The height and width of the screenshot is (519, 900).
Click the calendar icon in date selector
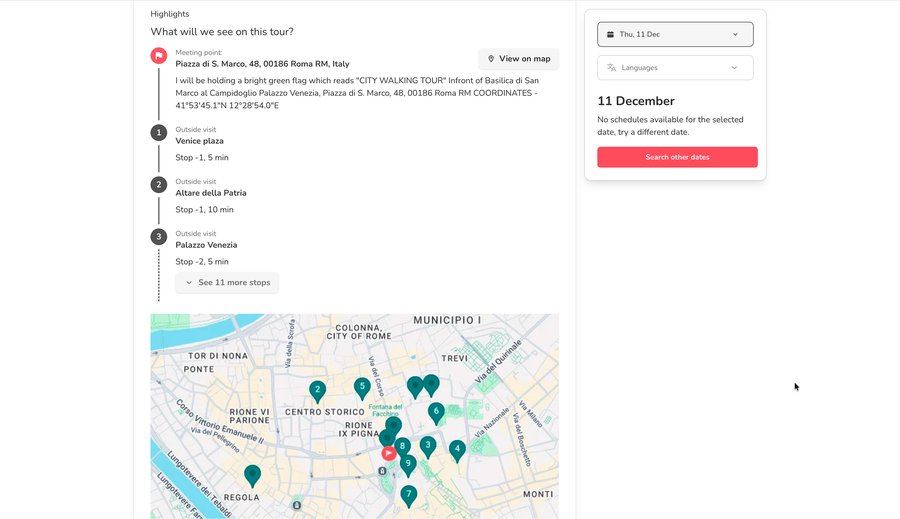[x=611, y=34]
